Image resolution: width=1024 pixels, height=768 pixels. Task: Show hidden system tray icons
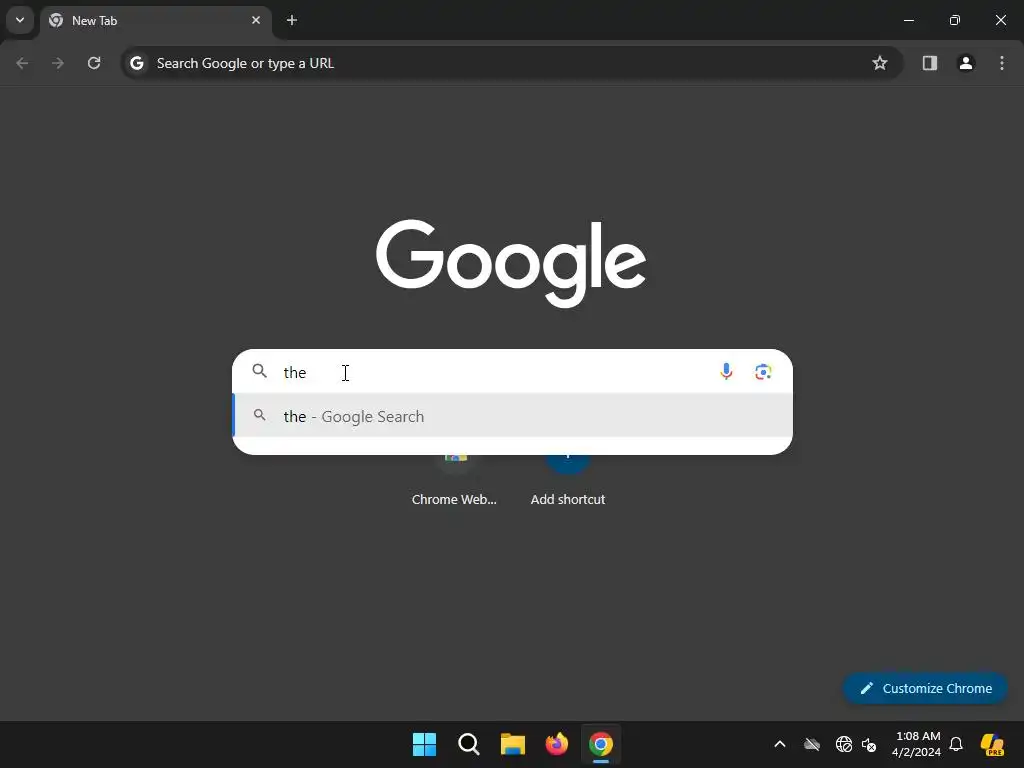pyautogui.click(x=780, y=744)
